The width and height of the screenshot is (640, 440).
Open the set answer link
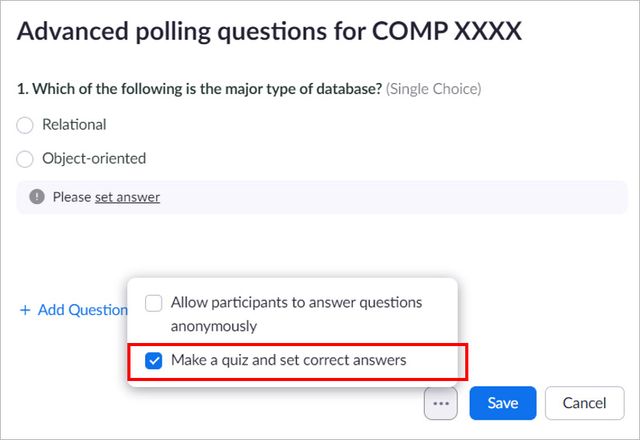[x=127, y=197]
